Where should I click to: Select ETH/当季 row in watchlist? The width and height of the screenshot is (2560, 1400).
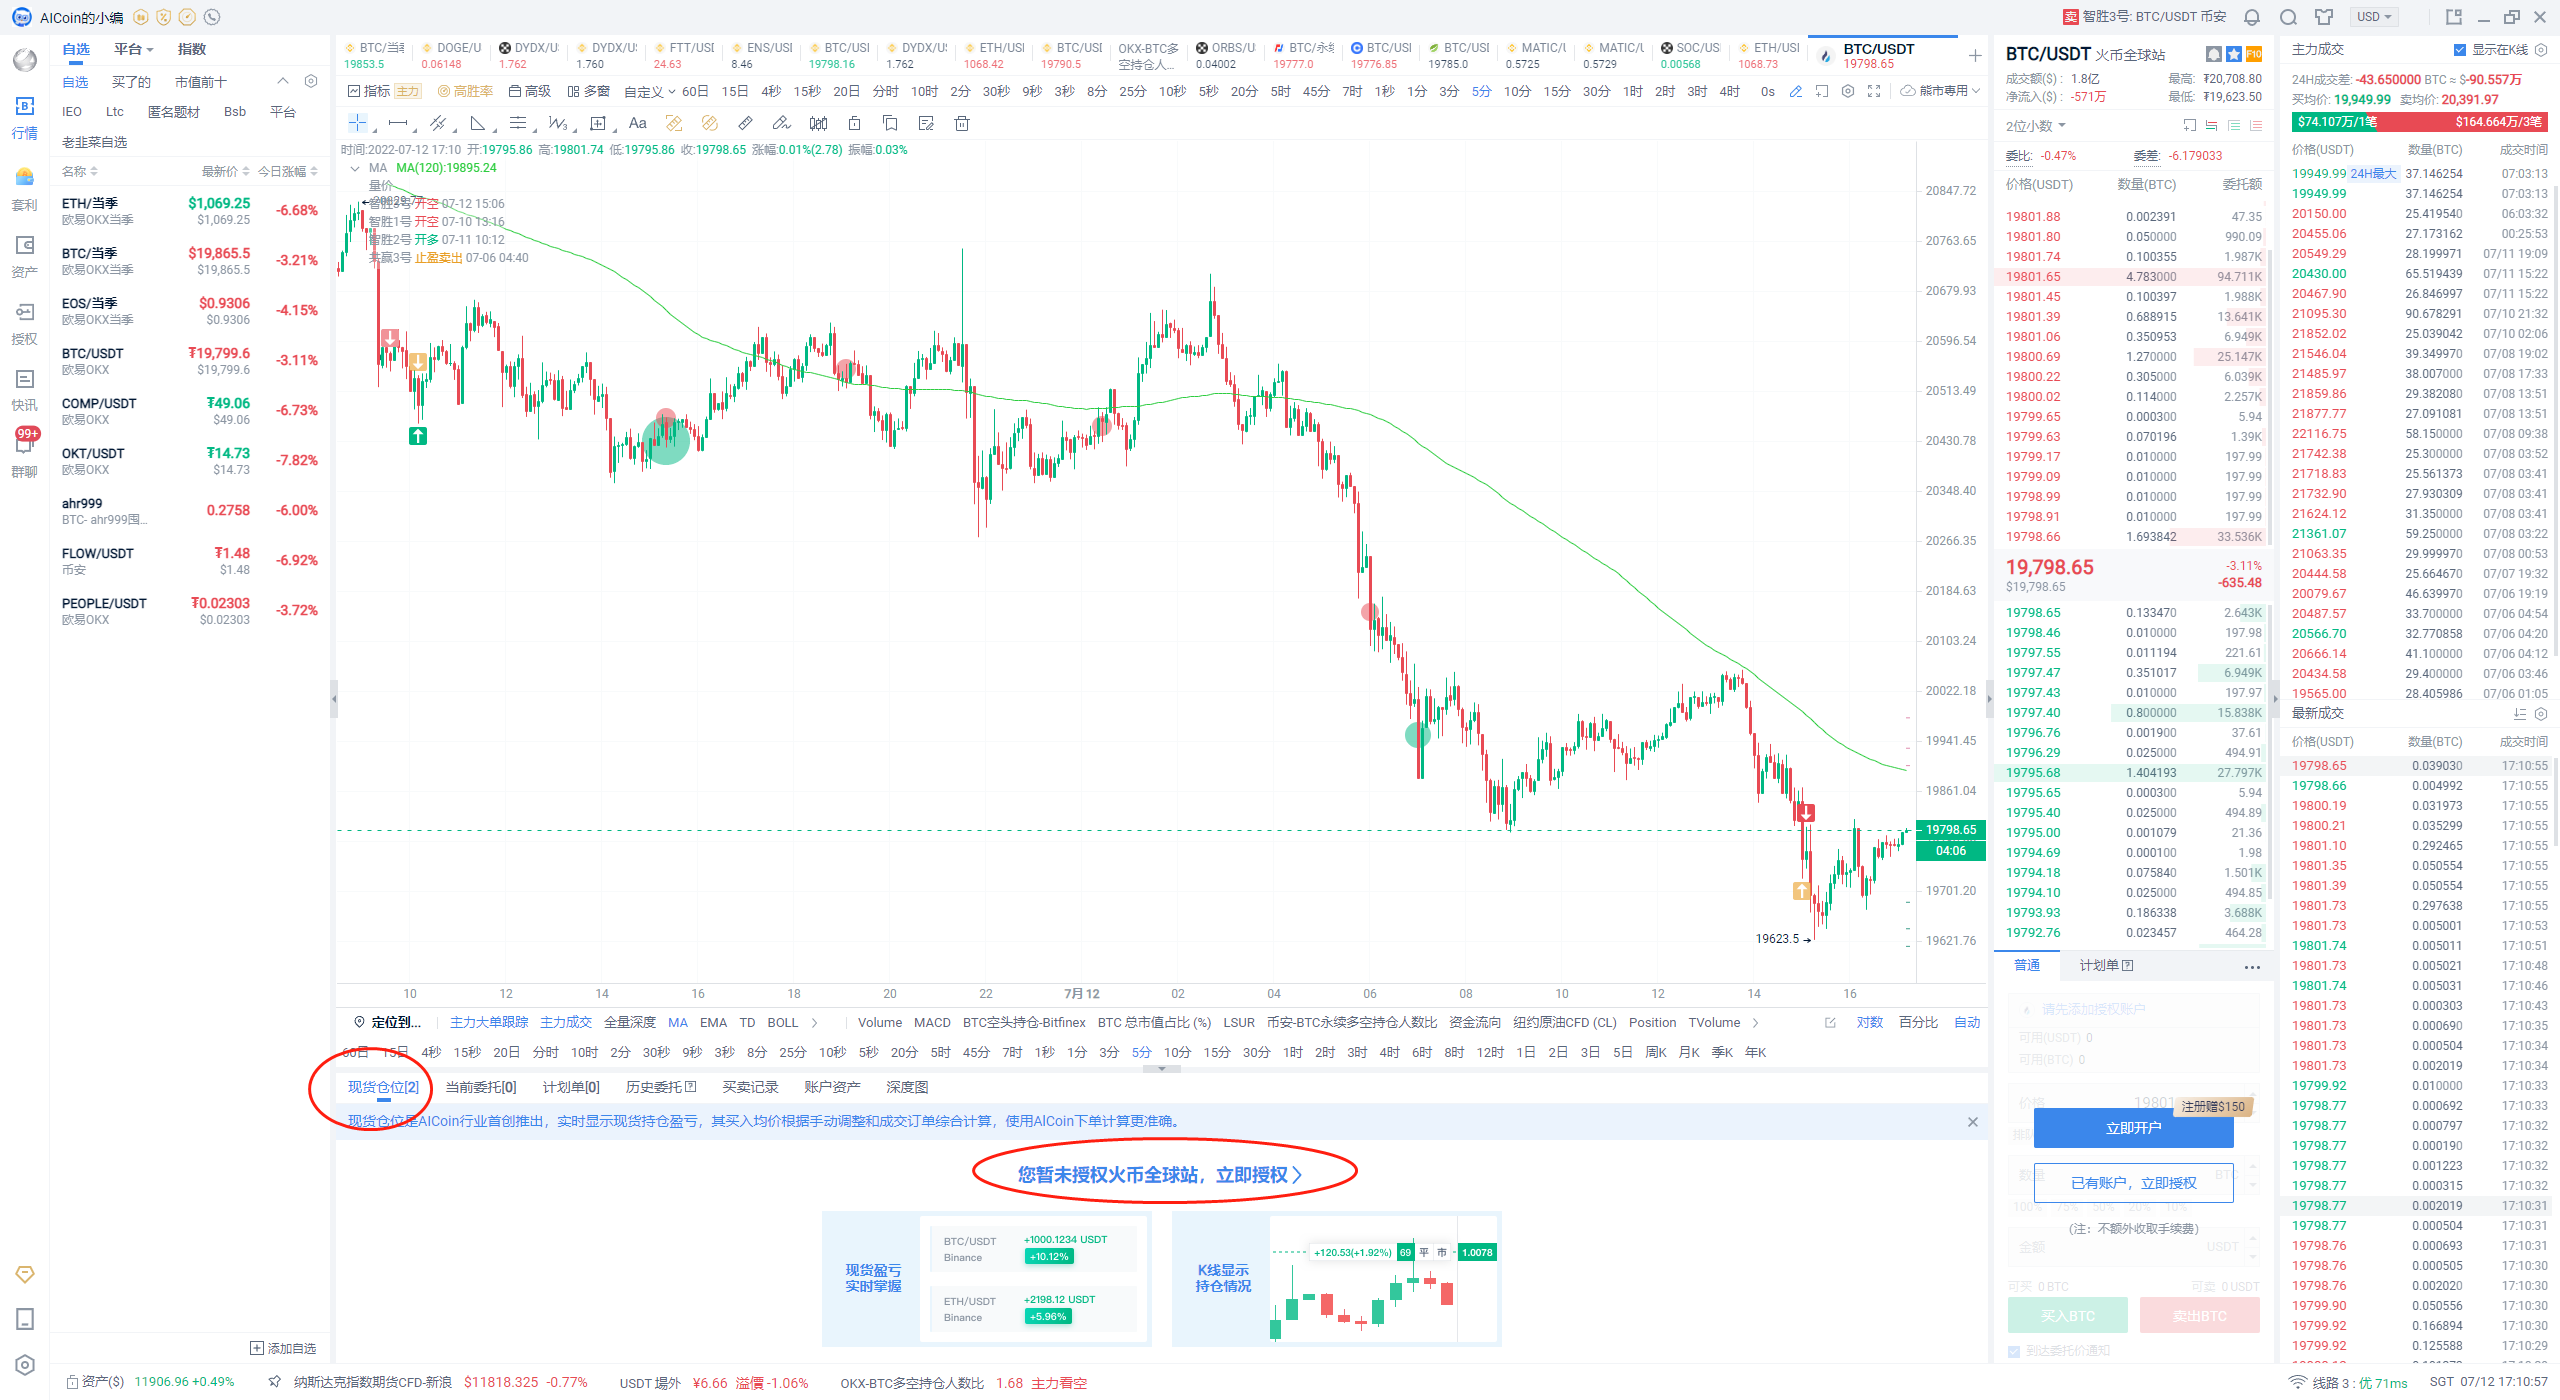(x=190, y=211)
